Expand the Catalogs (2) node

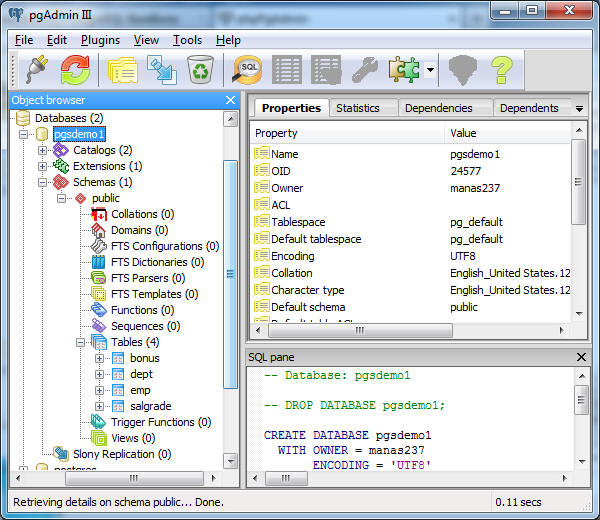click(x=42, y=150)
